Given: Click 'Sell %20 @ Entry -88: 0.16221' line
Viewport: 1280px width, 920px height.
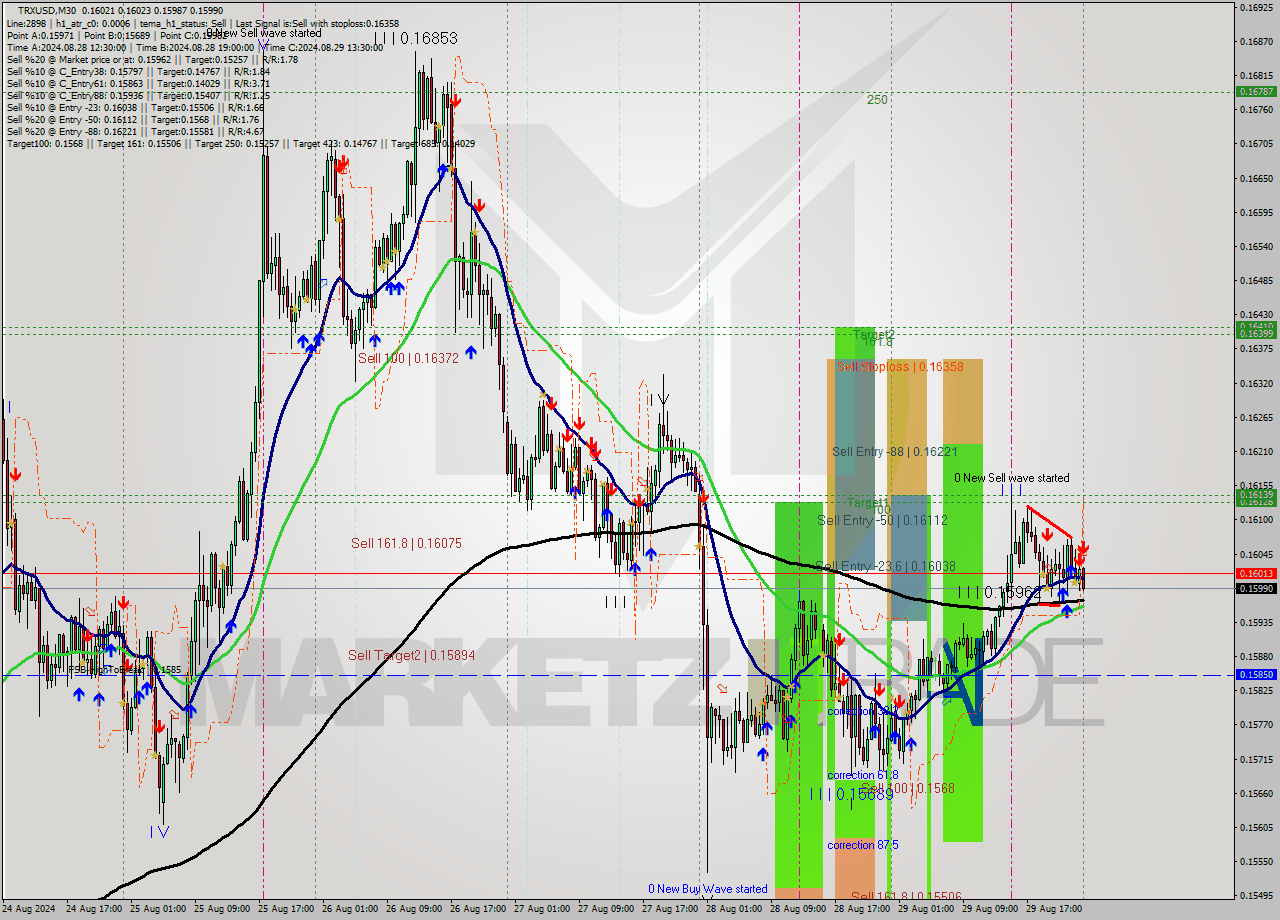Looking at the screenshot, I should pyautogui.click(x=135, y=131).
